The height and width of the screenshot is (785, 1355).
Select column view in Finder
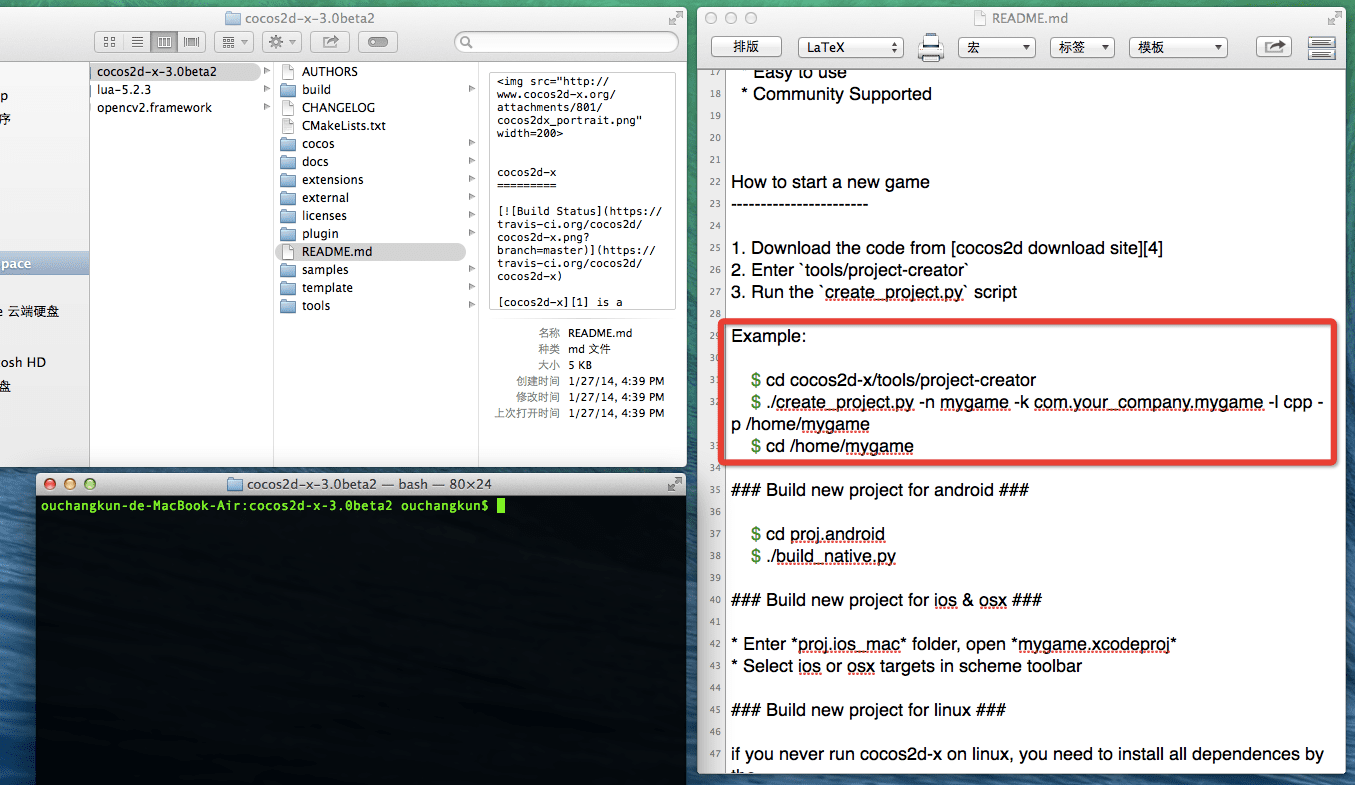pyautogui.click(x=164, y=42)
